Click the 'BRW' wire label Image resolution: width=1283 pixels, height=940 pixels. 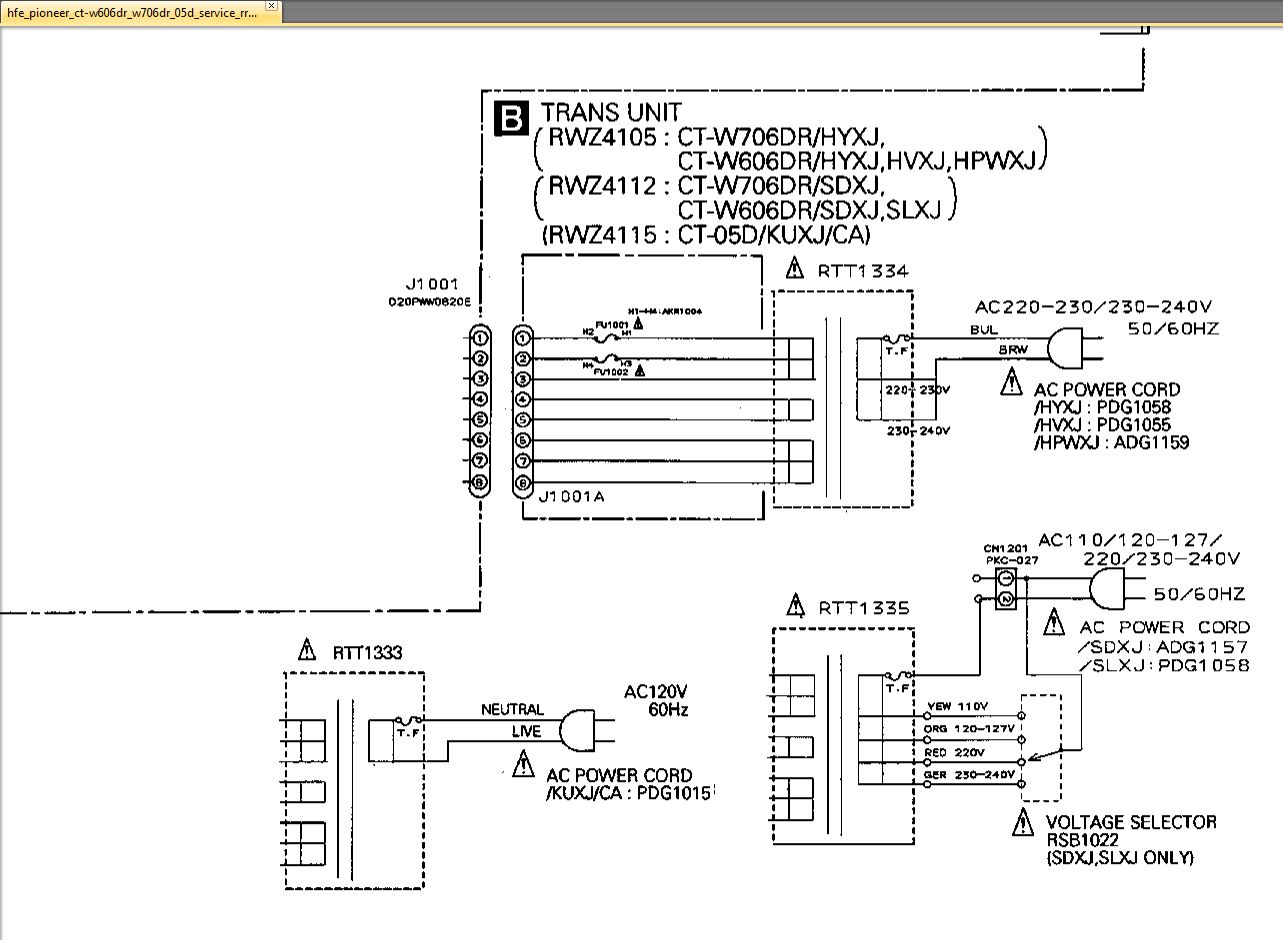[x=1012, y=350]
